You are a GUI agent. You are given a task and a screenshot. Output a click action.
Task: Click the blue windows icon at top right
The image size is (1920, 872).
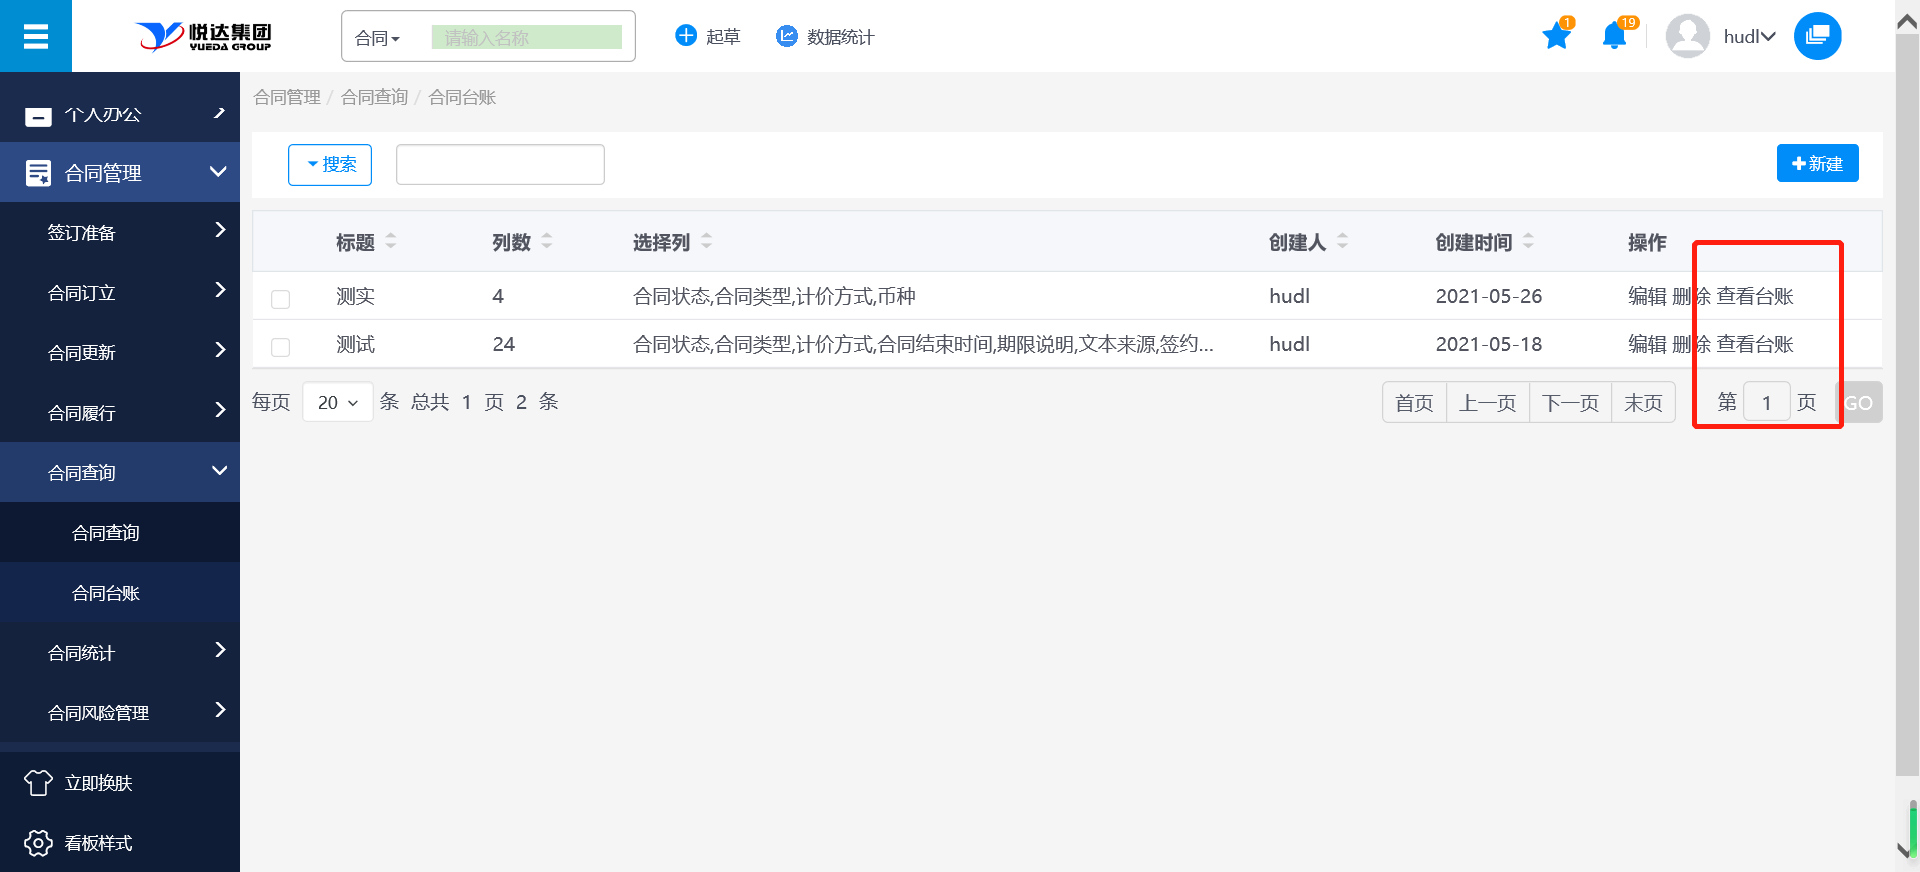pyautogui.click(x=1817, y=36)
